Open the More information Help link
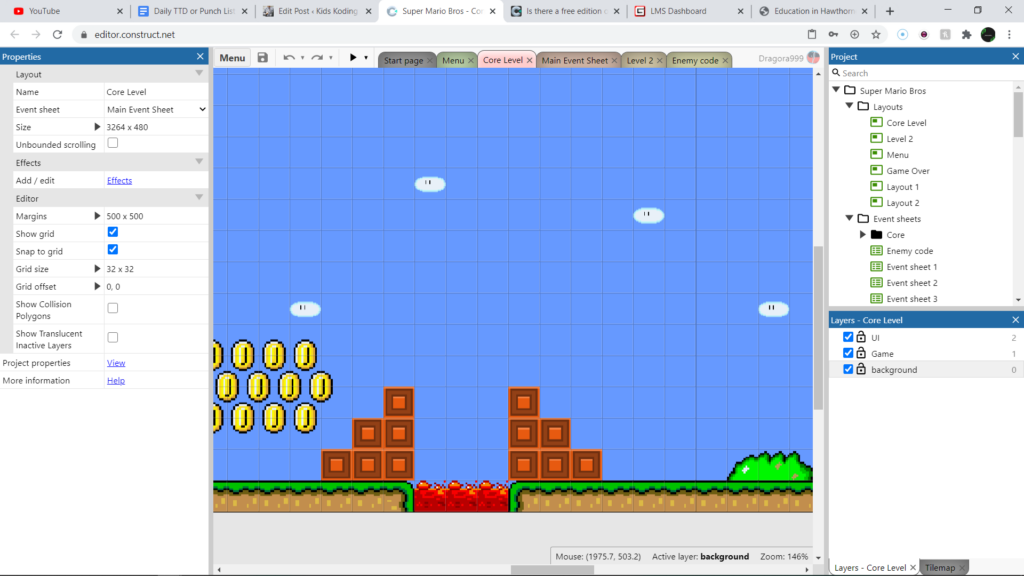The image size is (1024, 576). 116,380
